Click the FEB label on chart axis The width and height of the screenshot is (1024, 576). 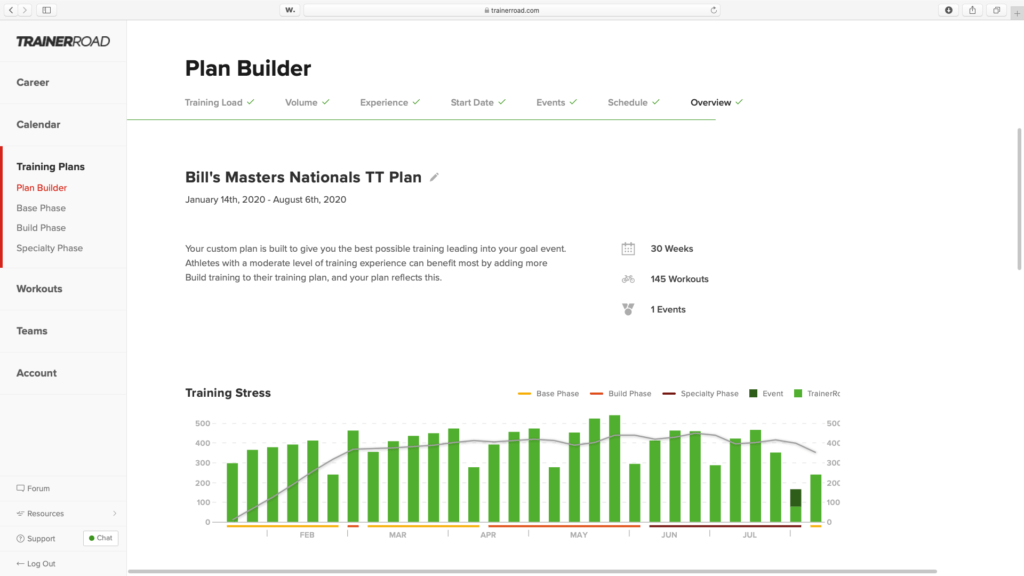(x=307, y=535)
